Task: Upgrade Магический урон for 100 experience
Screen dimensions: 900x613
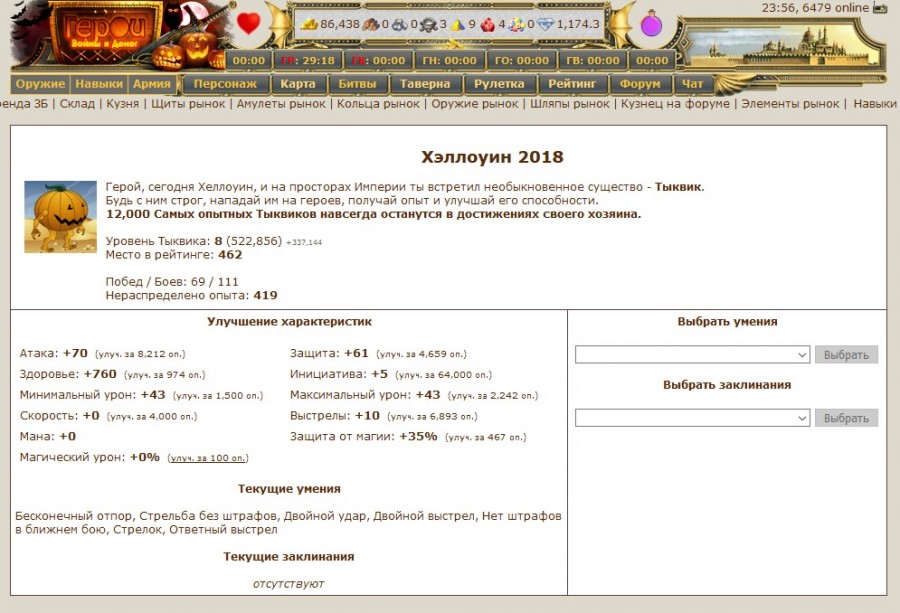Action: [208, 458]
